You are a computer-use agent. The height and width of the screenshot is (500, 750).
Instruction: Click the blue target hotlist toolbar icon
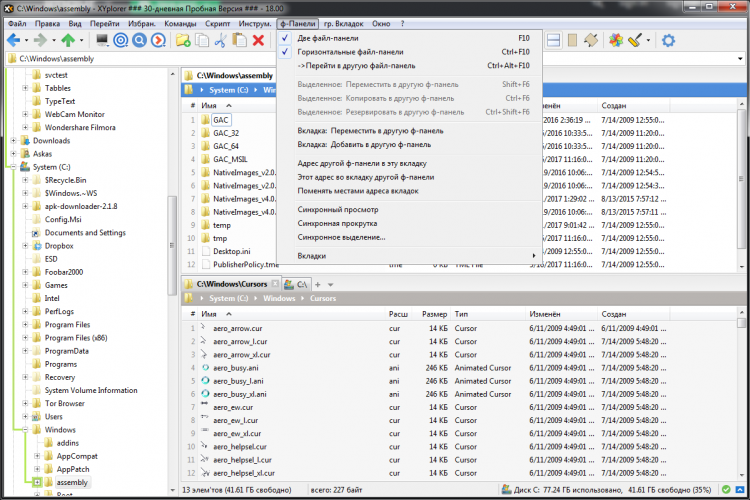pos(121,41)
